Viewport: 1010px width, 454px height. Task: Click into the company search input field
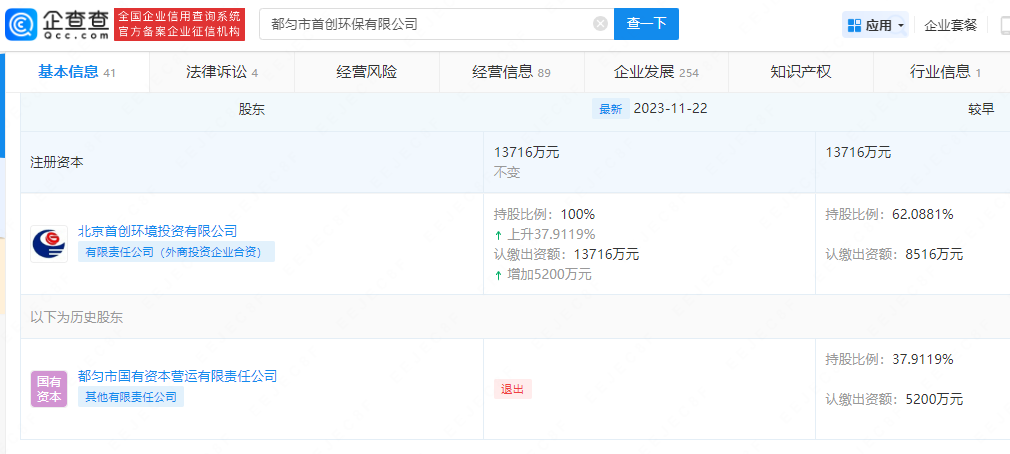[x=428, y=24]
